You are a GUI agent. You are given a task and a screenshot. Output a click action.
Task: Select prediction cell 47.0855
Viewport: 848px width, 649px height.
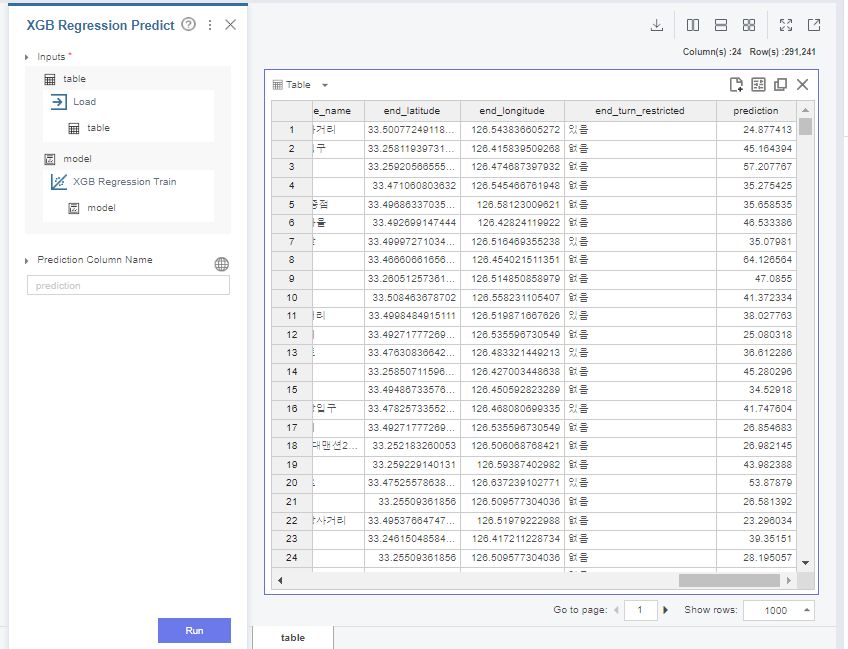tap(756, 279)
